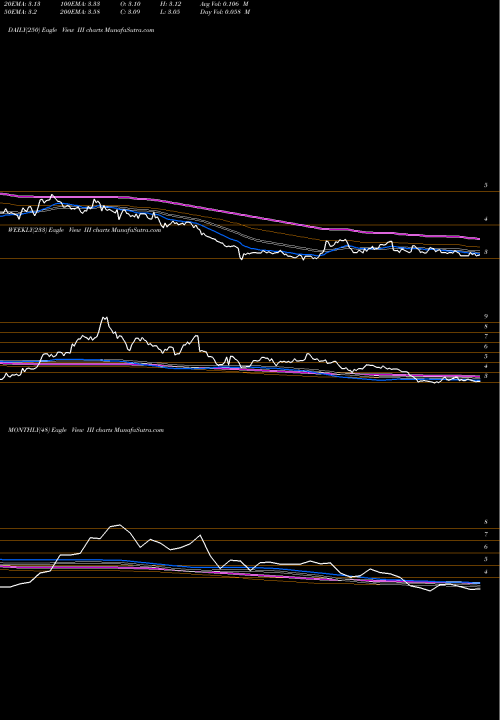Click the Day Vol reading
The image size is (500, 720).
[x=225, y=12]
